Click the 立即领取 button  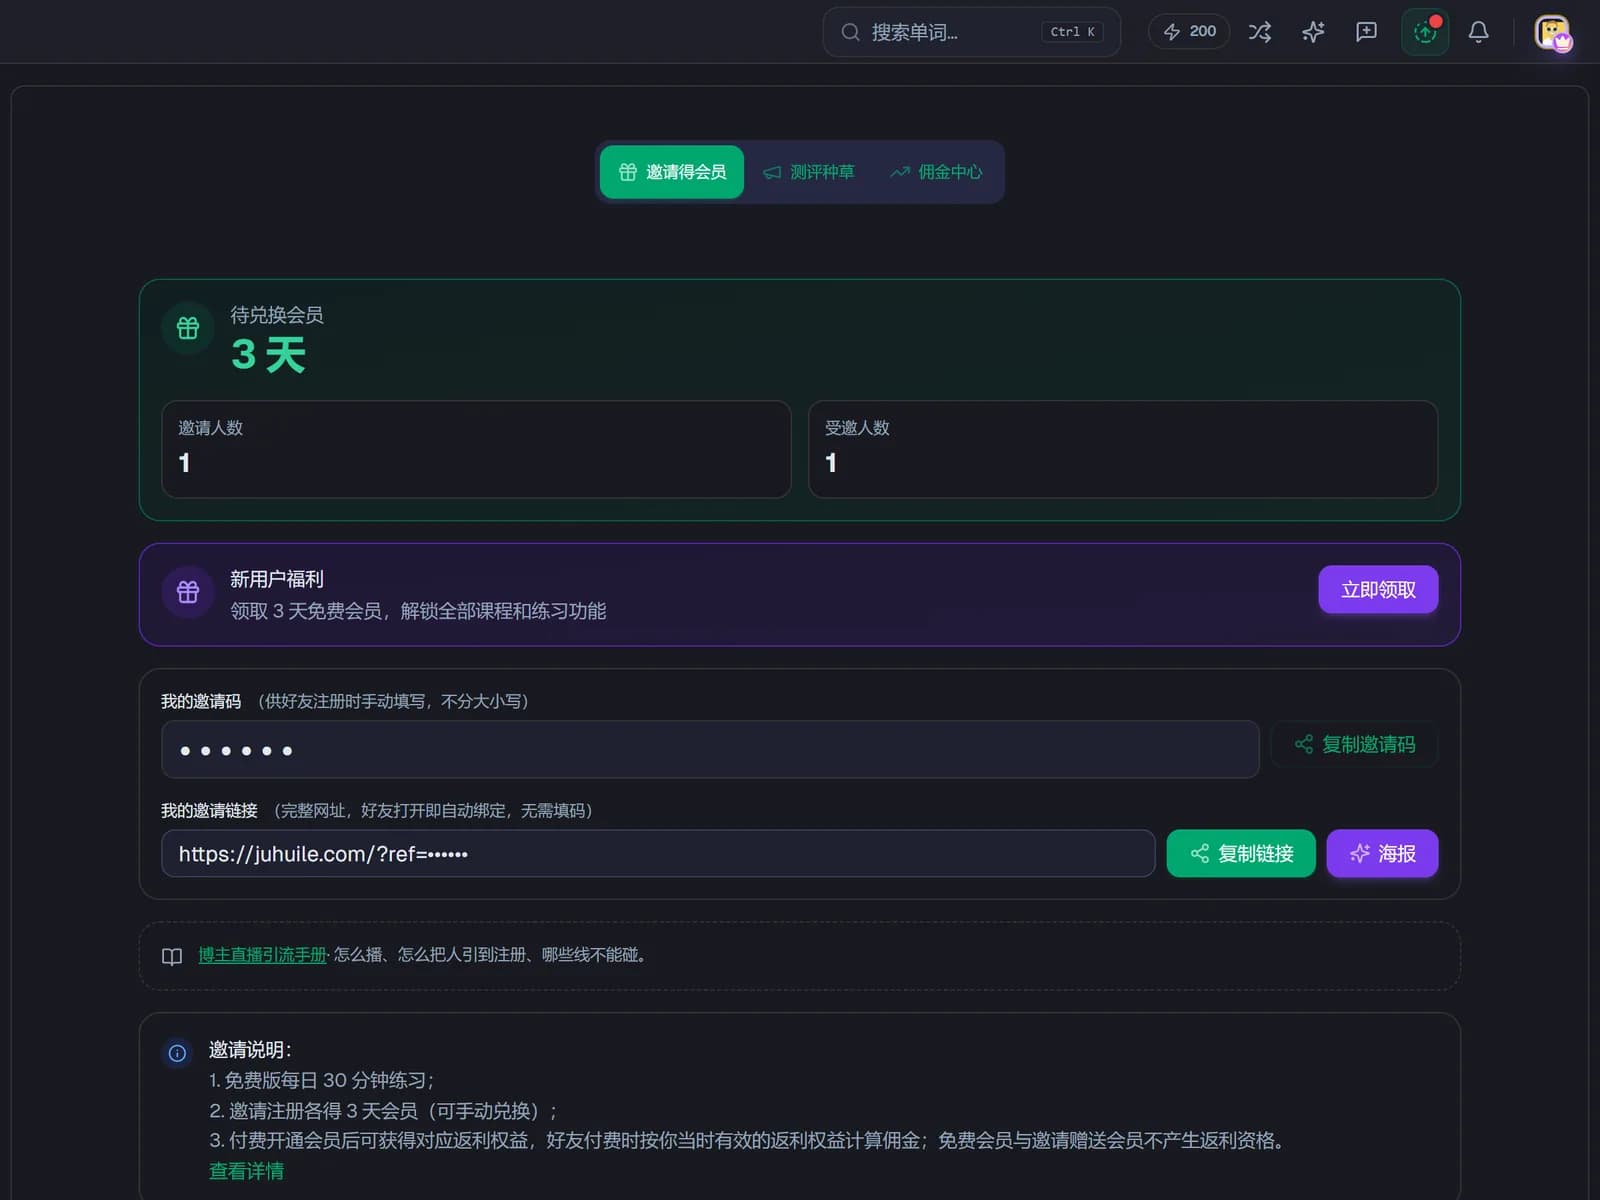pyautogui.click(x=1378, y=590)
